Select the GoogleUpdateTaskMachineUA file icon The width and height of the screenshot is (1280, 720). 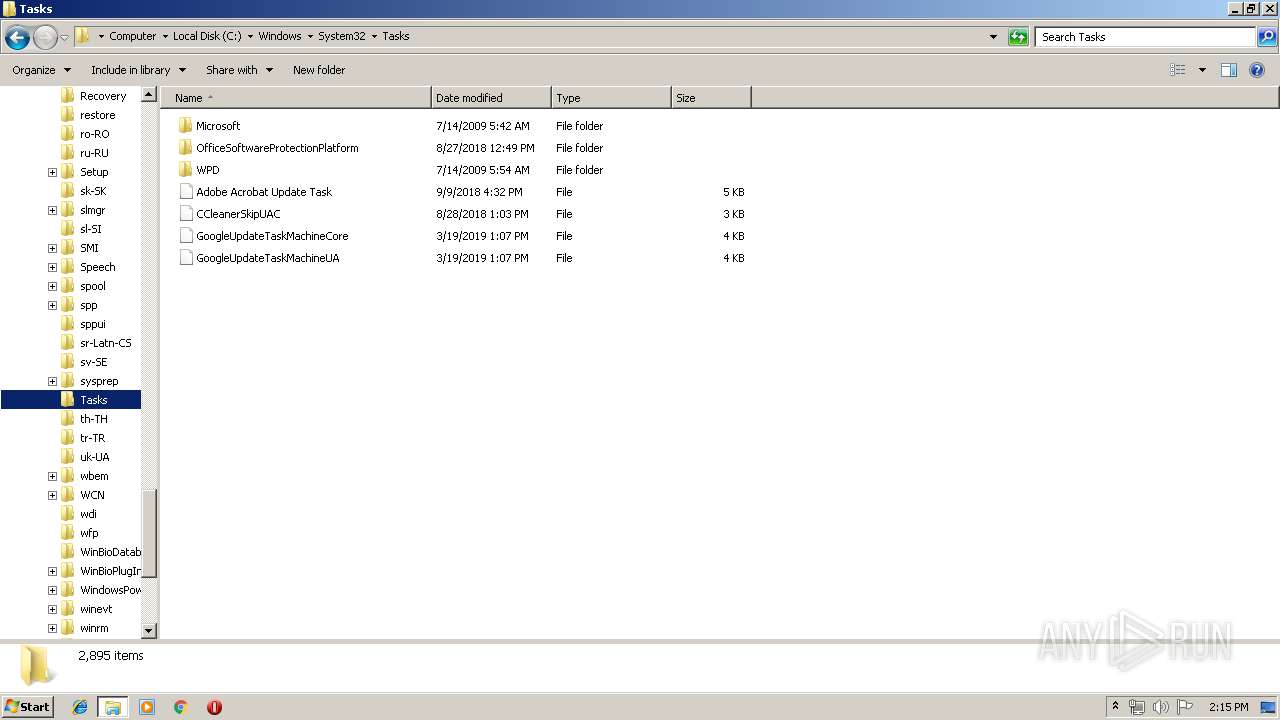[185, 258]
